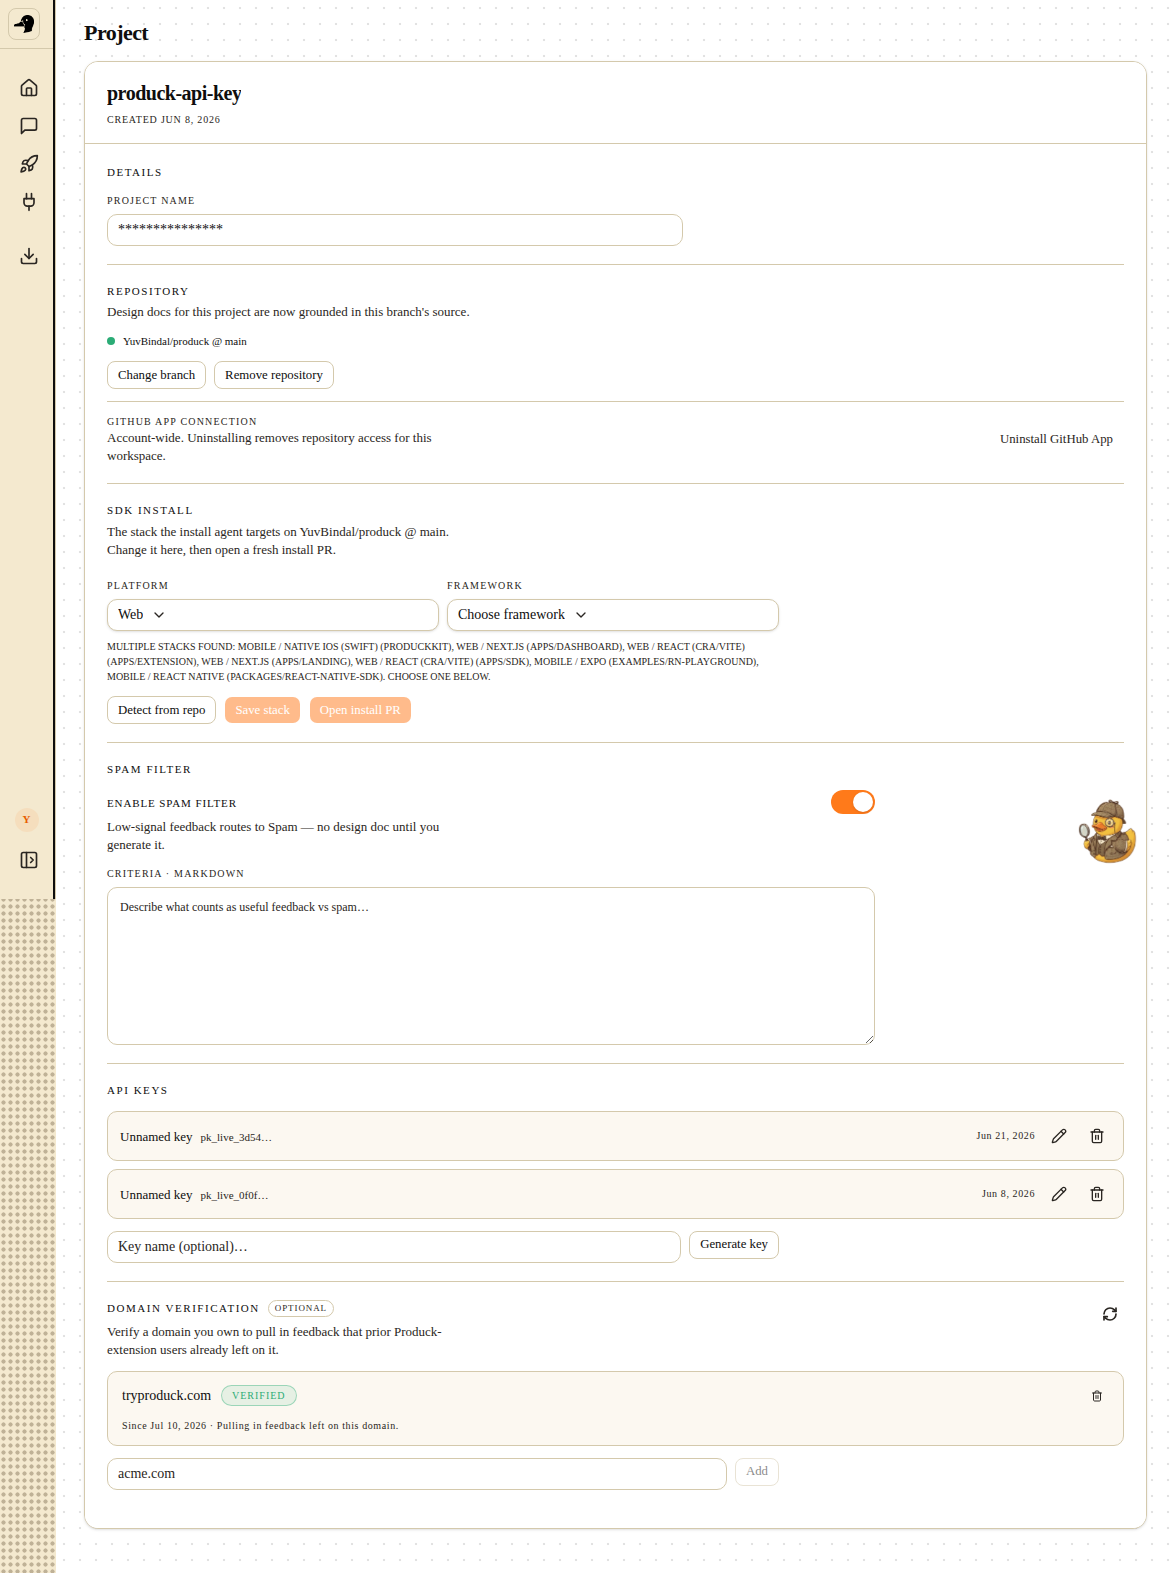Image resolution: width=1175 pixels, height=1573 pixels.
Task: Disable the spam filter toggle
Action: click(x=853, y=802)
